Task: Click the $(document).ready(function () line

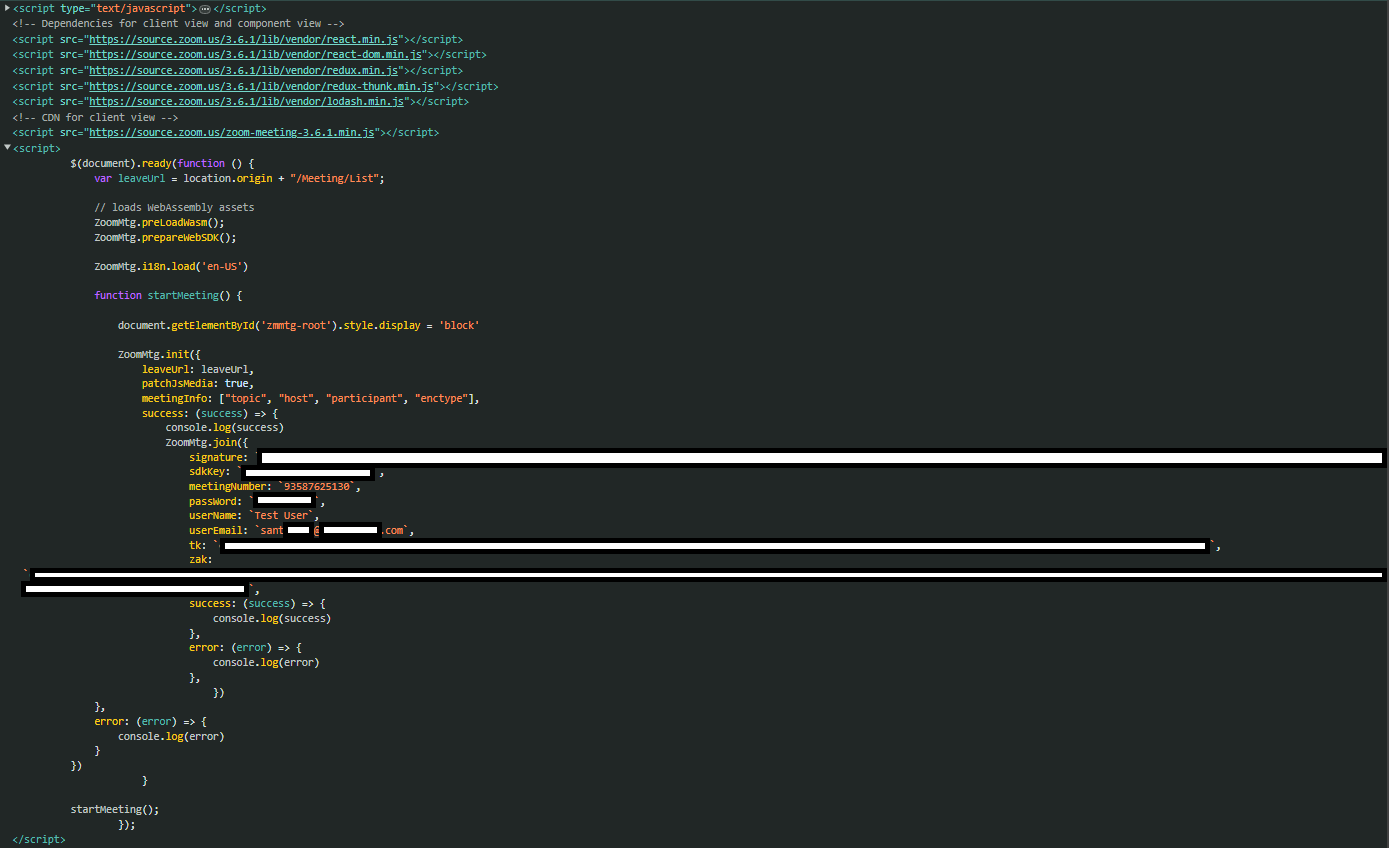Action: [163, 163]
